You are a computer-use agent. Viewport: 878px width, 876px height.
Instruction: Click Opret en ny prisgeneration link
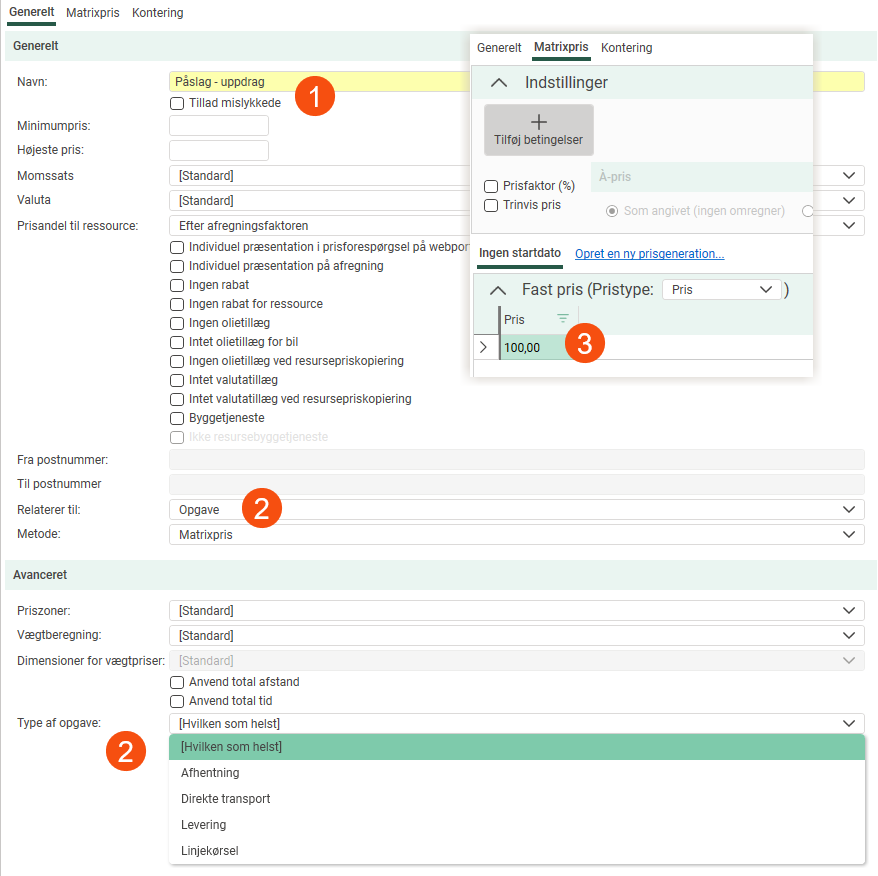[x=649, y=254]
